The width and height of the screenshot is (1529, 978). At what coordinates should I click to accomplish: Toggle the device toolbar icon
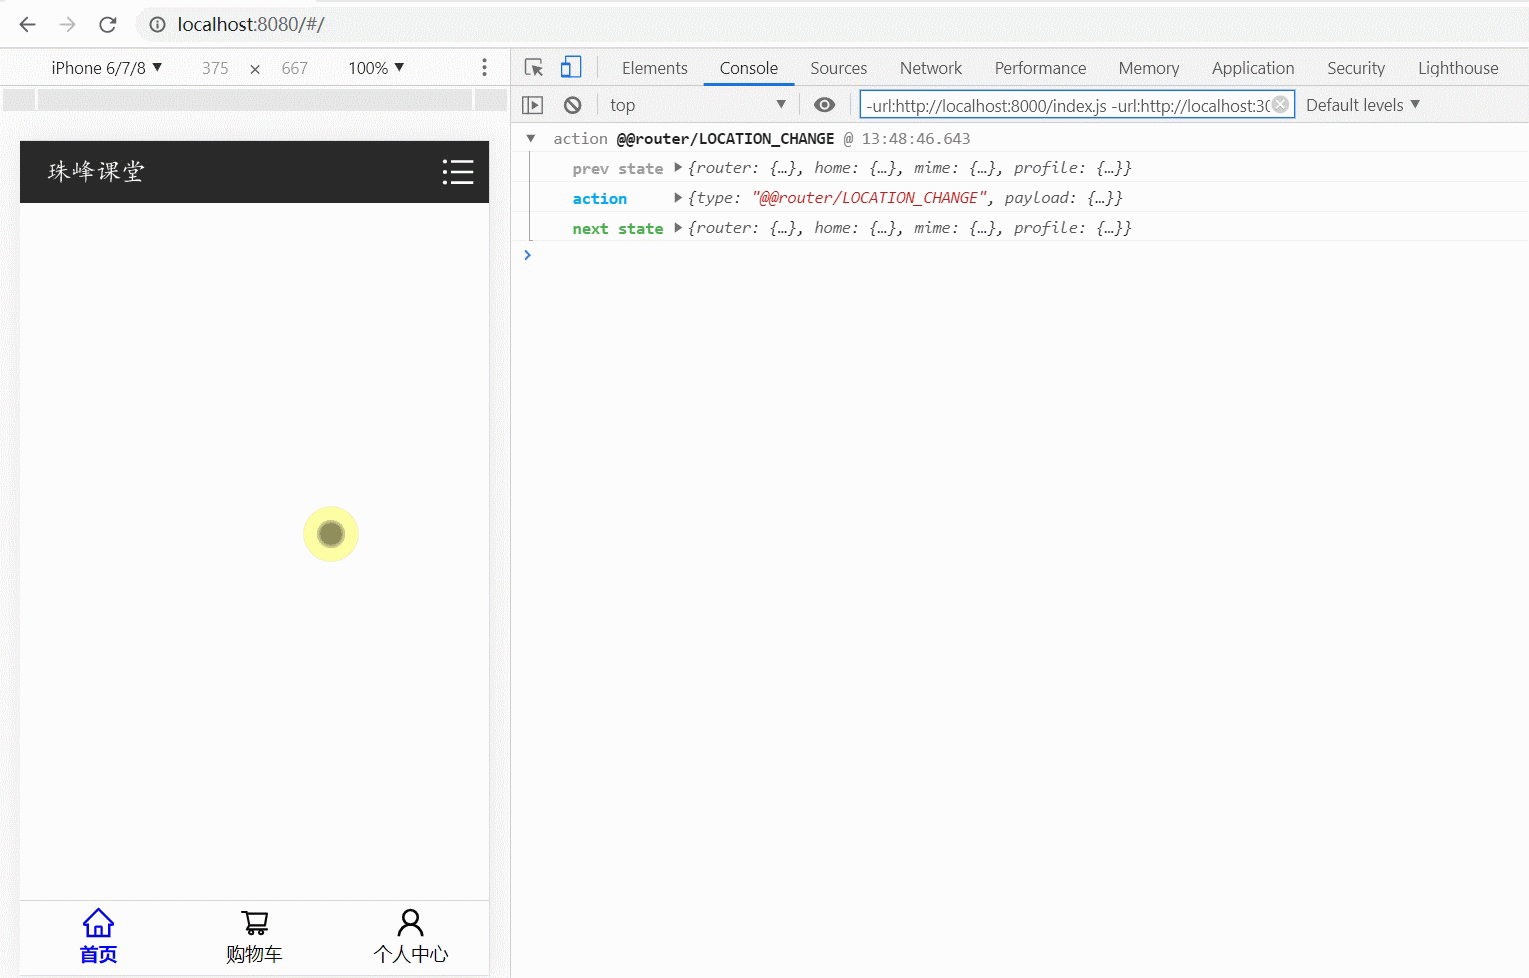point(571,68)
